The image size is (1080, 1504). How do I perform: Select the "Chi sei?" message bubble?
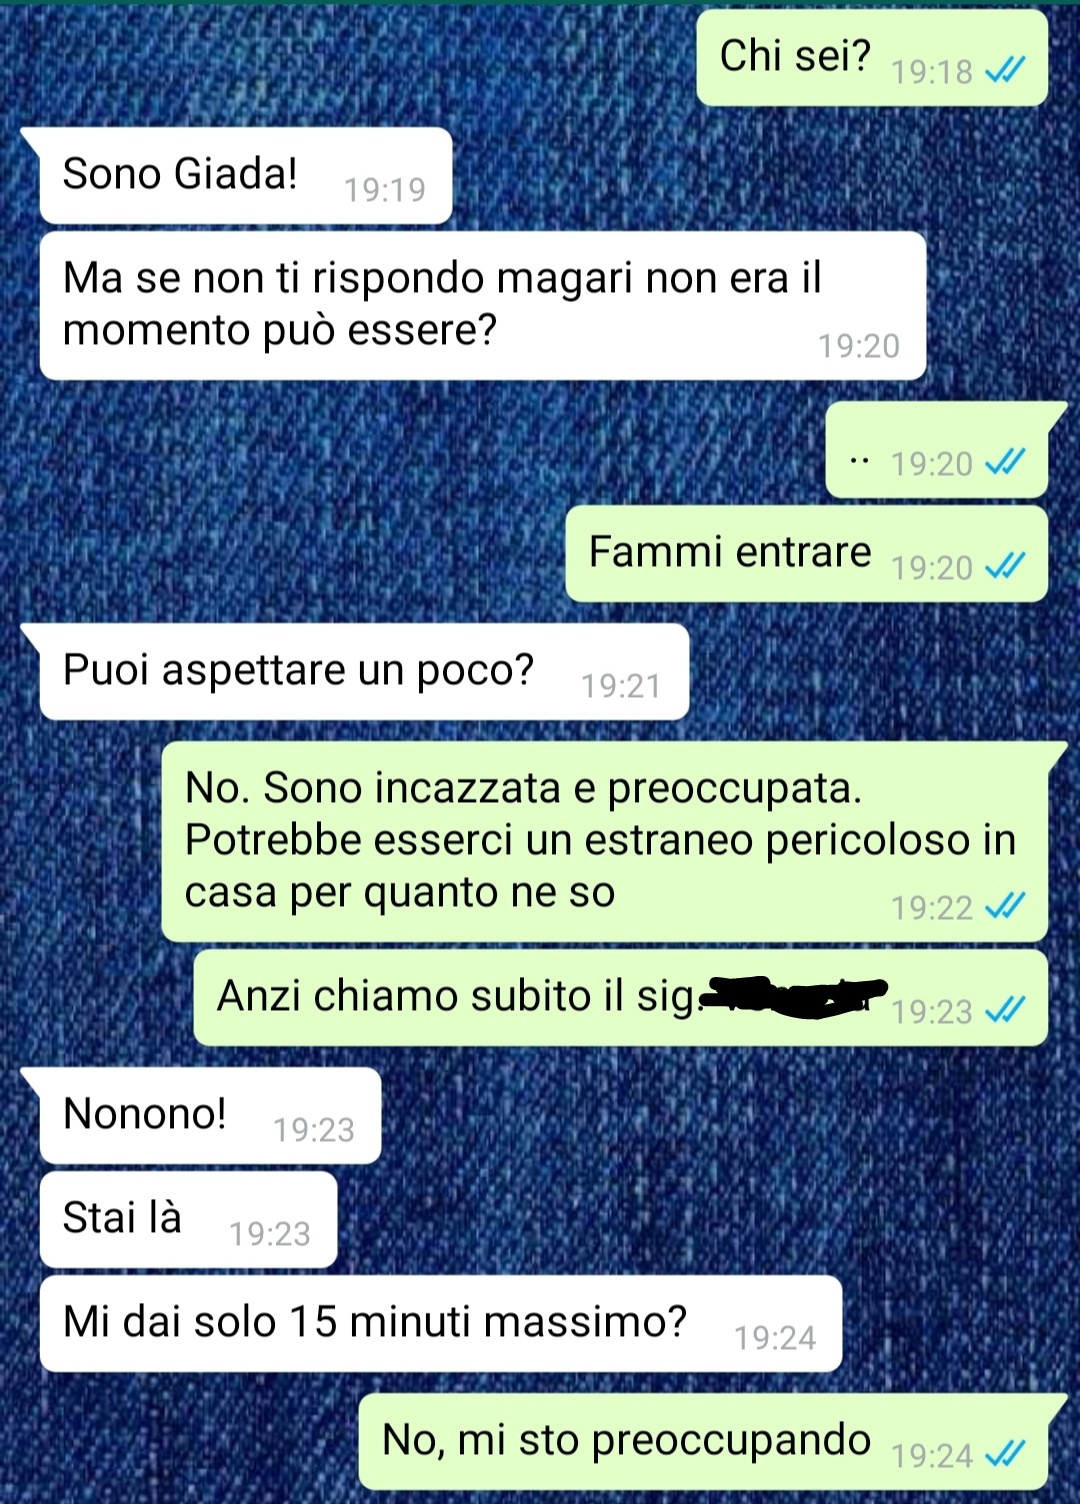[x=872, y=58]
